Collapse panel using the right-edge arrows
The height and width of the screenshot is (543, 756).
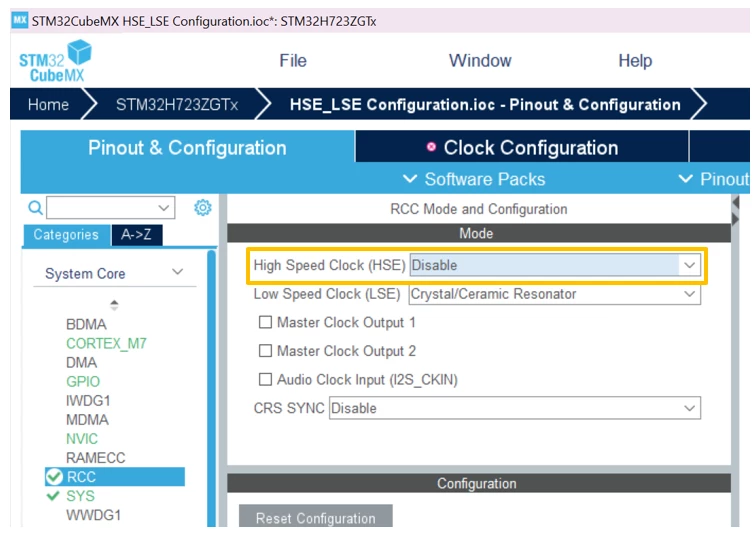point(735,210)
